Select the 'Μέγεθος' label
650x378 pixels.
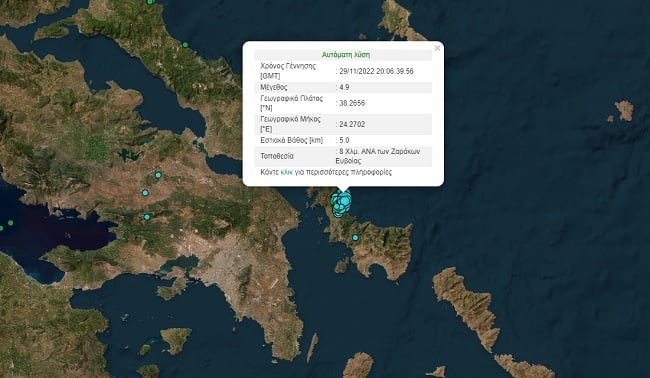tap(274, 87)
